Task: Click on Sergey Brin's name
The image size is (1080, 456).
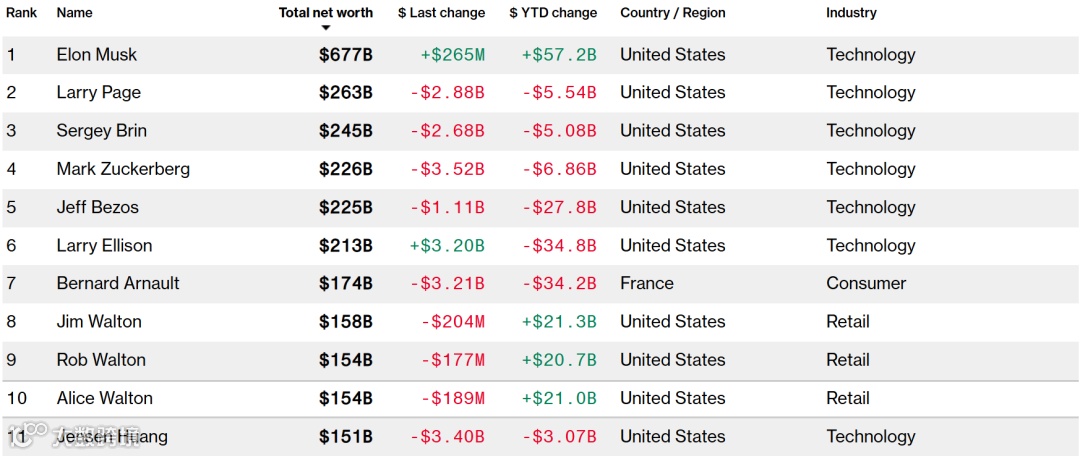Action: pyautogui.click(x=102, y=131)
